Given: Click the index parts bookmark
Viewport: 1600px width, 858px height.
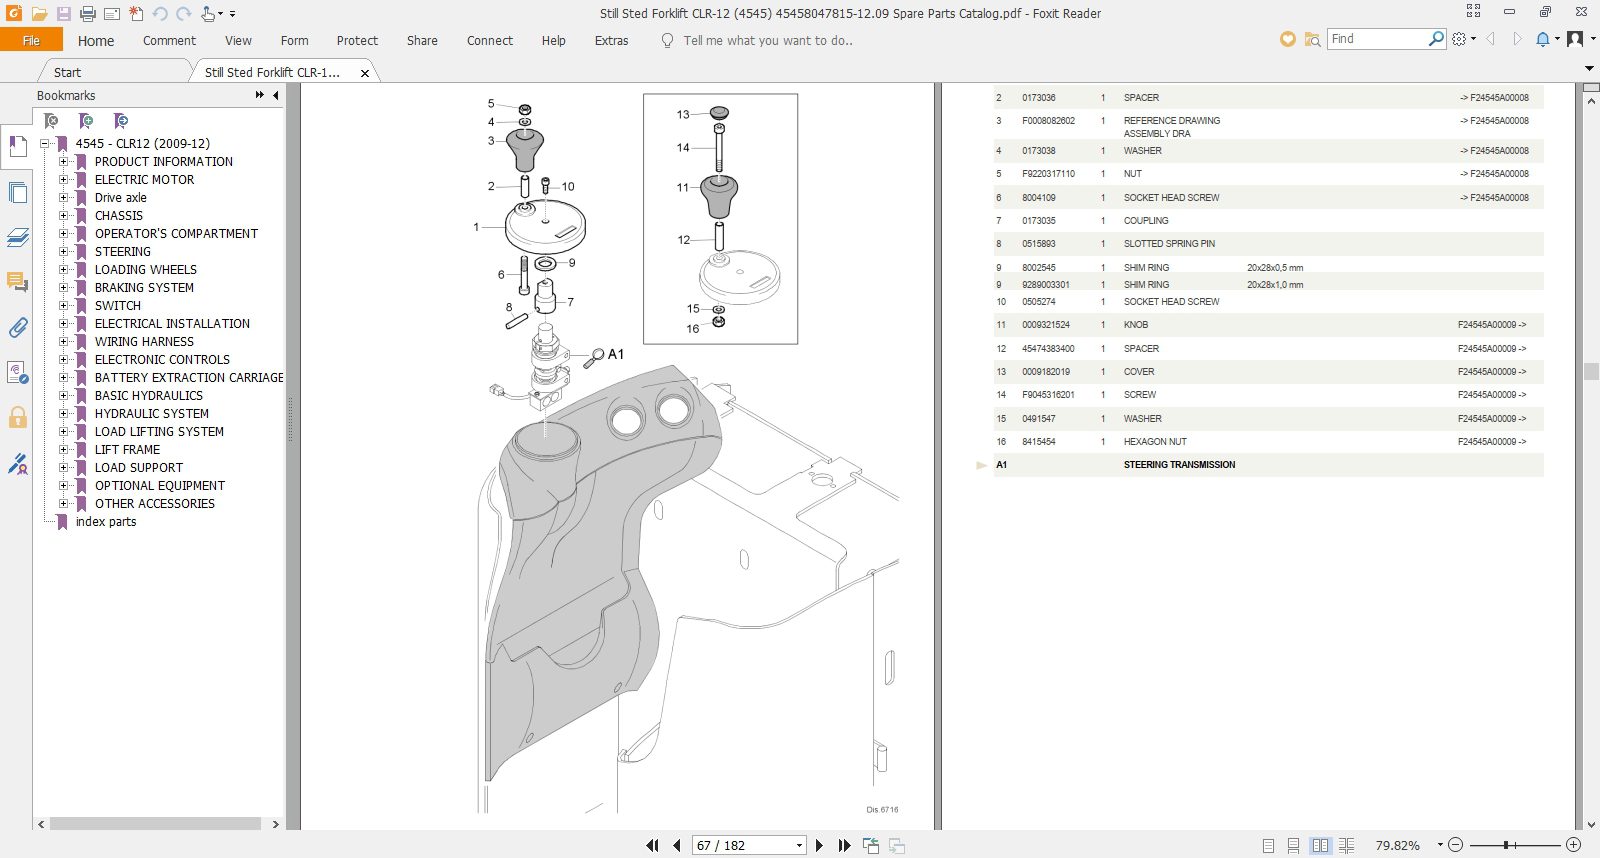Looking at the screenshot, I should pos(106,522).
